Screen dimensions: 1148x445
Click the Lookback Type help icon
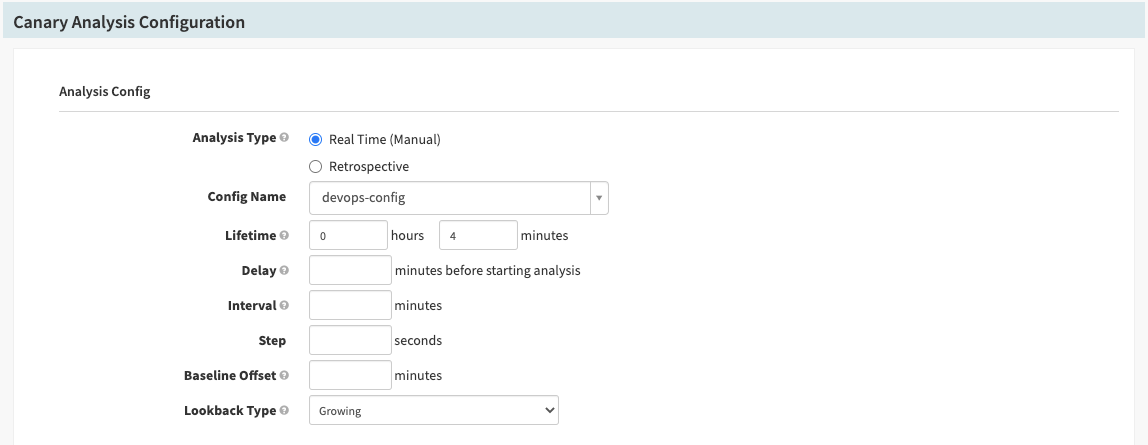click(285, 411)
